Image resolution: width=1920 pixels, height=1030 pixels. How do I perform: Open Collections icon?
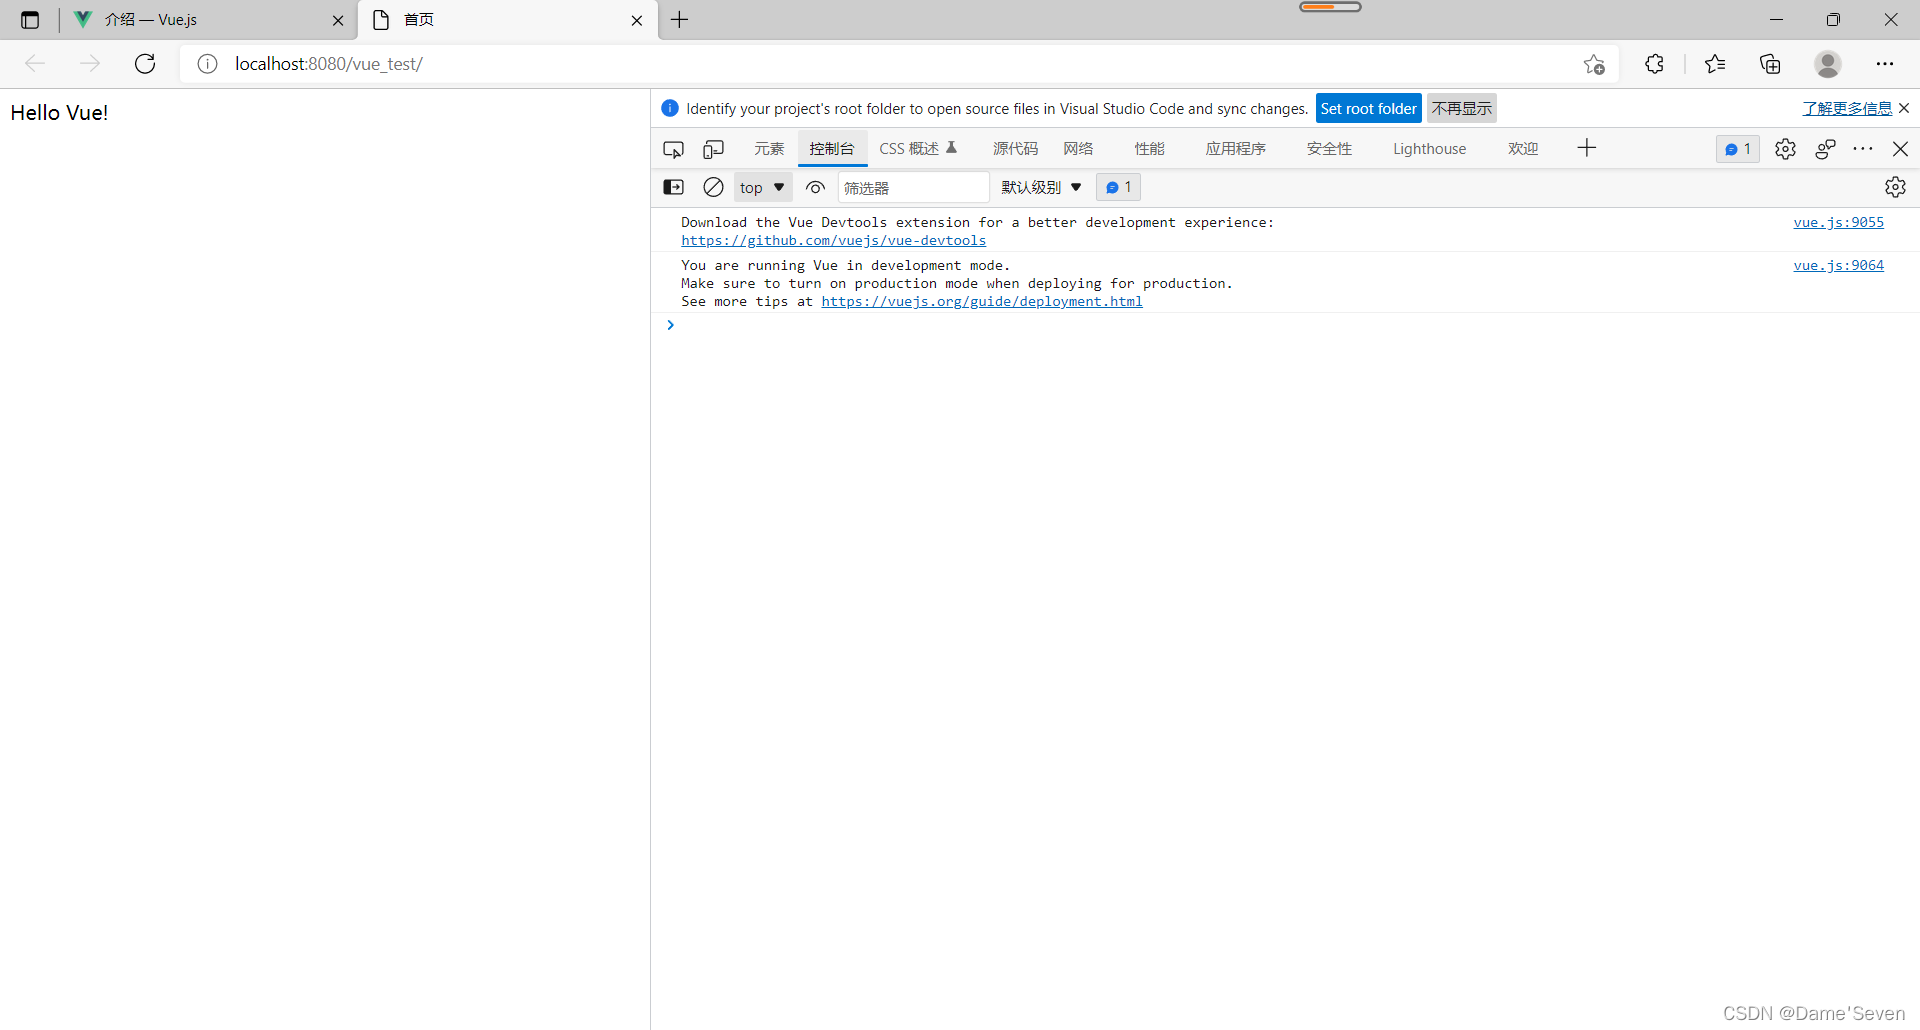(x=1770, y=64)
